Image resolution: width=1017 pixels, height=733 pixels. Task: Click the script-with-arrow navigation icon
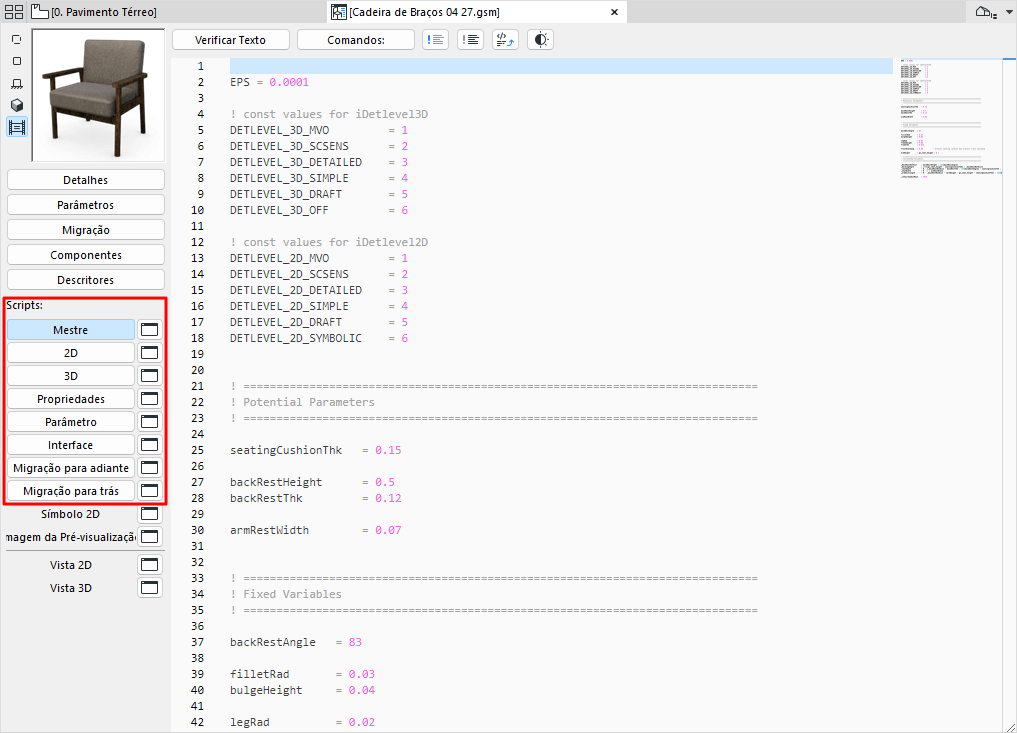pos(505,39)
